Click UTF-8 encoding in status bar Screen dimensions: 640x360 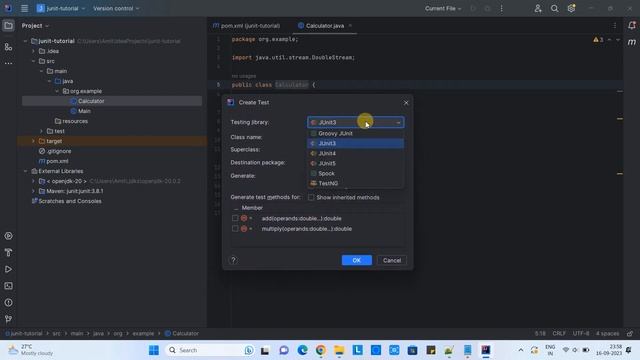[x=581, y=333]
